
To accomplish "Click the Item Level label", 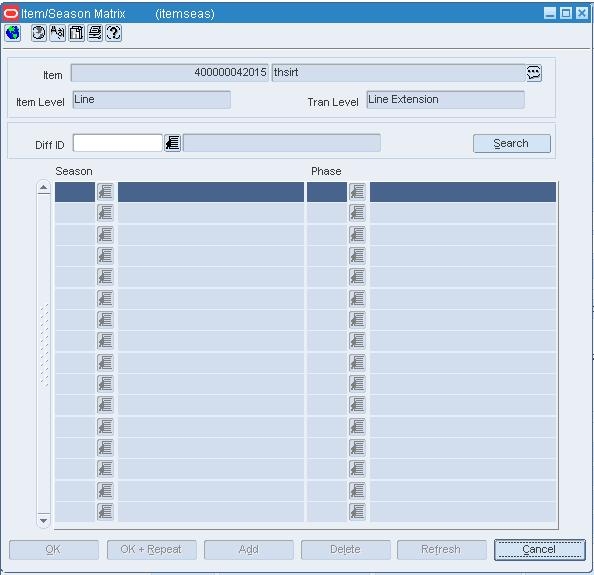I will 40,102.
